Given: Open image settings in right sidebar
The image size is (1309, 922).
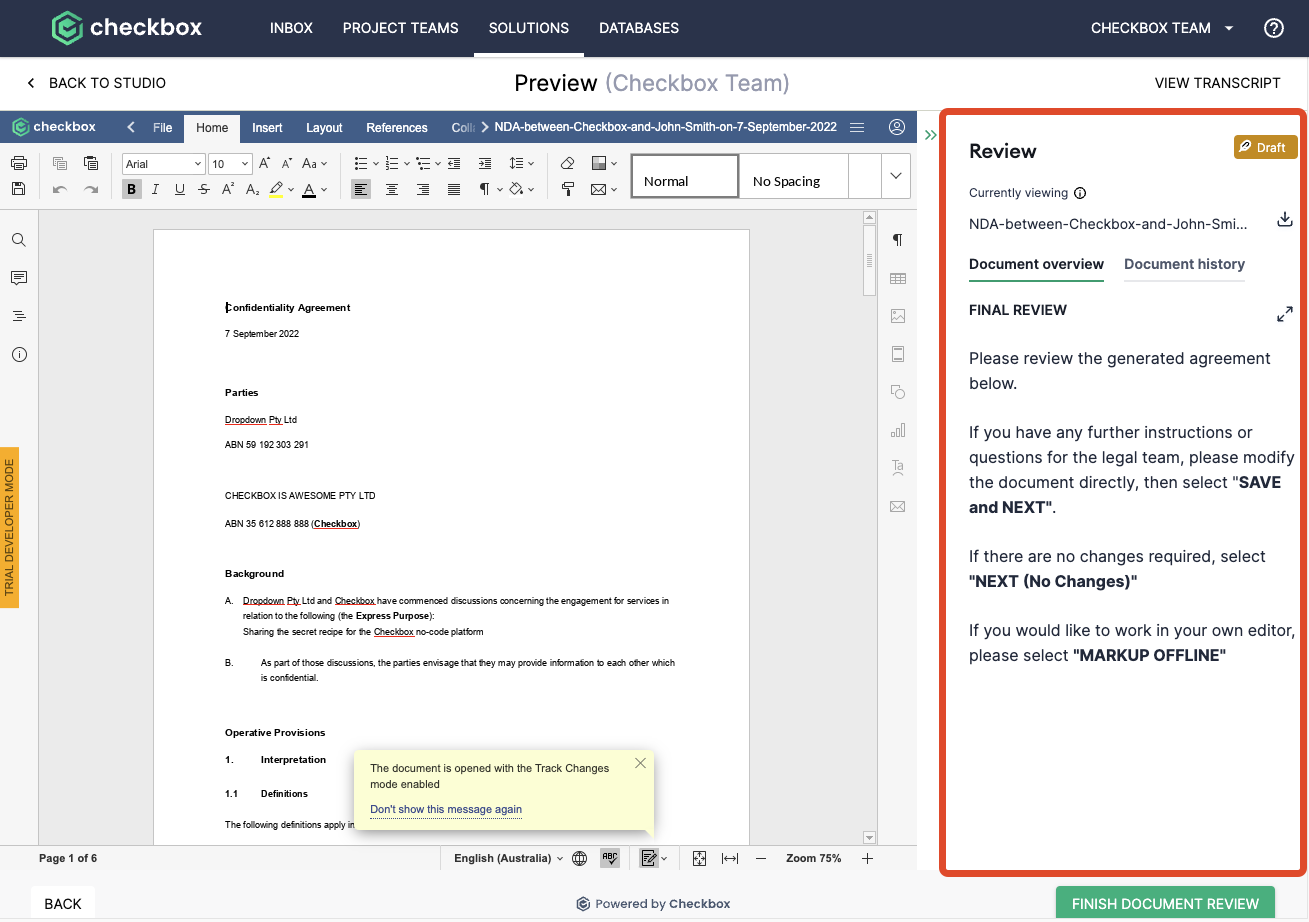Looking at the screenshot, I should point(897,316).
